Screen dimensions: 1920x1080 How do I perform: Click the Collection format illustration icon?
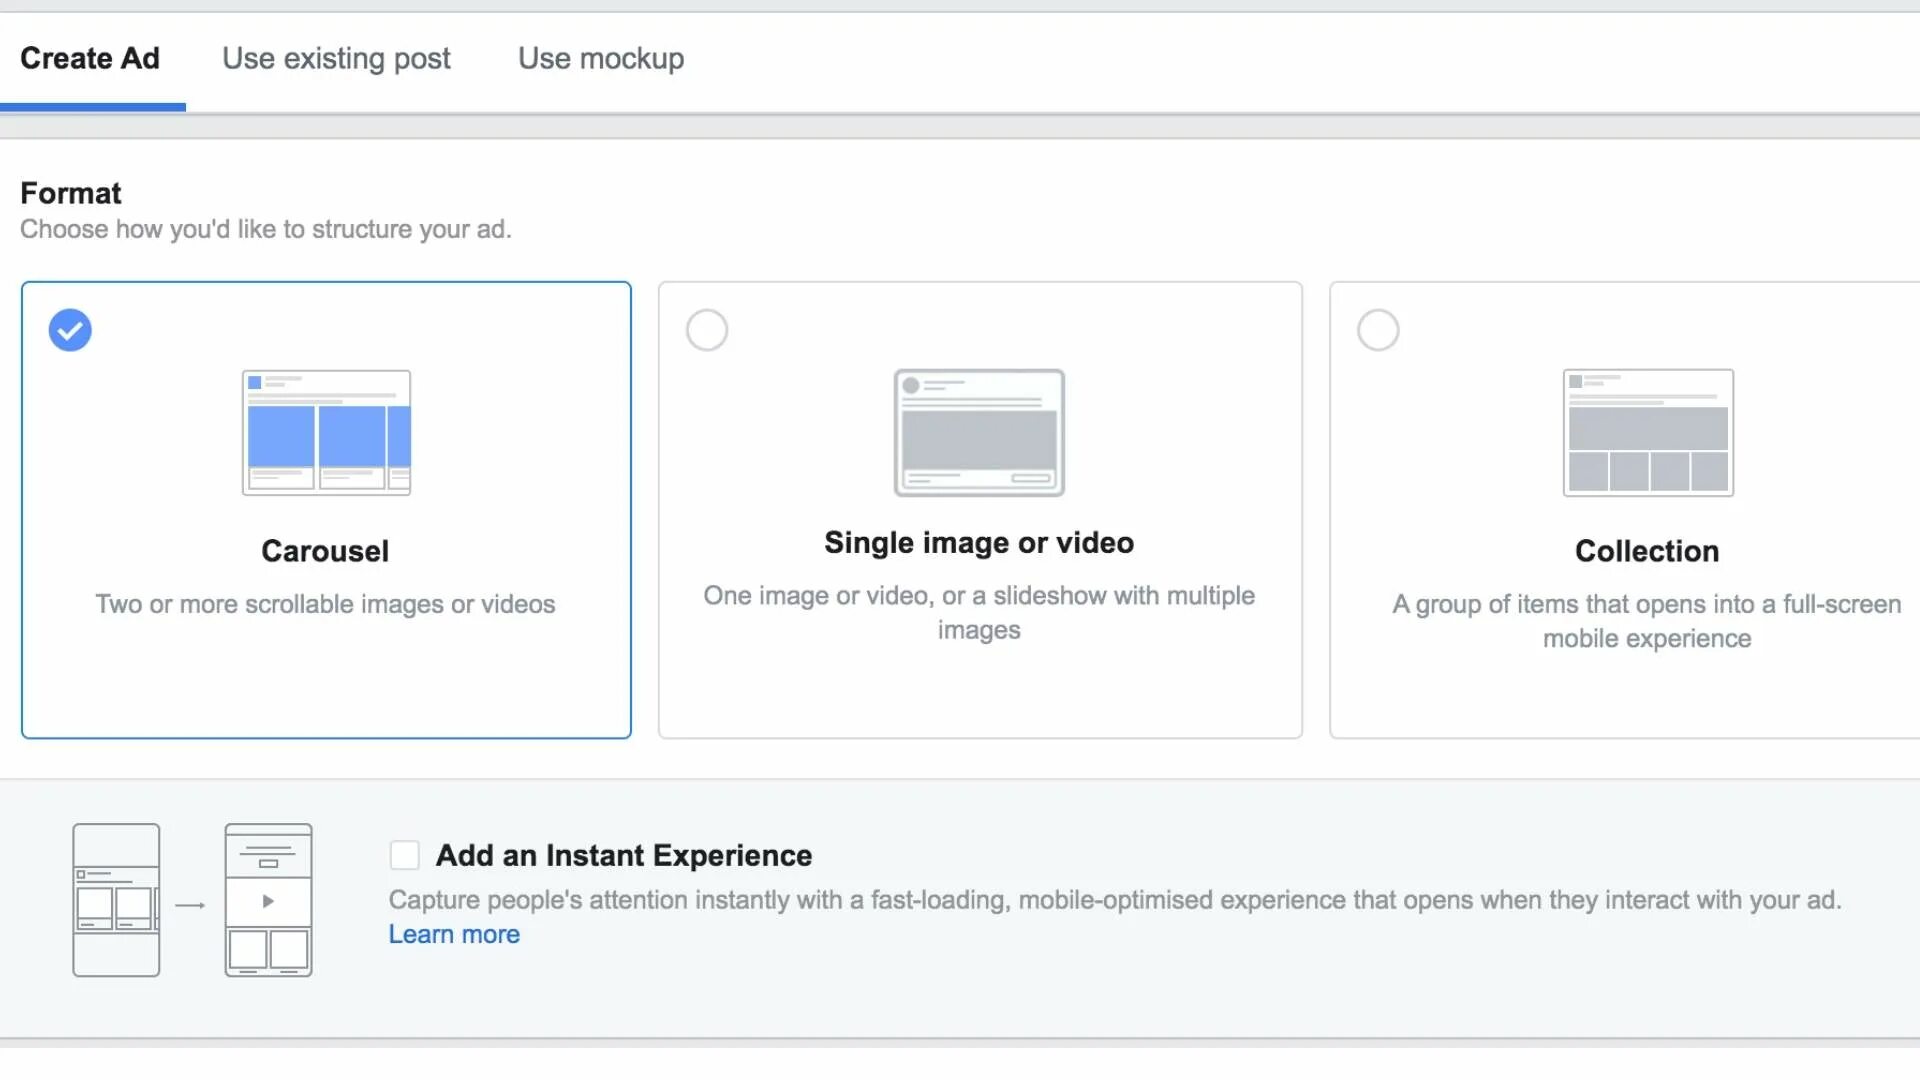tap(1648, 432)
